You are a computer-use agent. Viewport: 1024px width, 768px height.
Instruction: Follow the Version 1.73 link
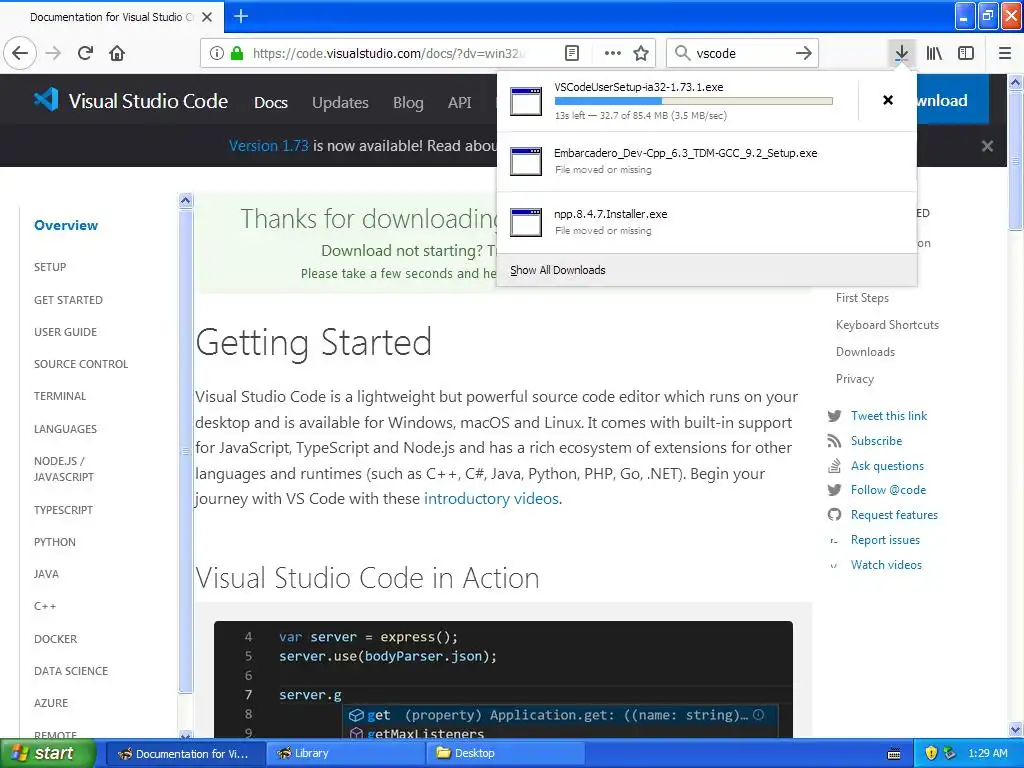coord(268,146)
